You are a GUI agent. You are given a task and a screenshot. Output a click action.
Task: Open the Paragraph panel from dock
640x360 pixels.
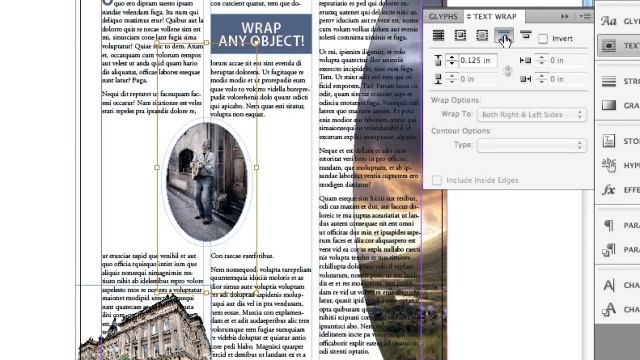[618, 225]
